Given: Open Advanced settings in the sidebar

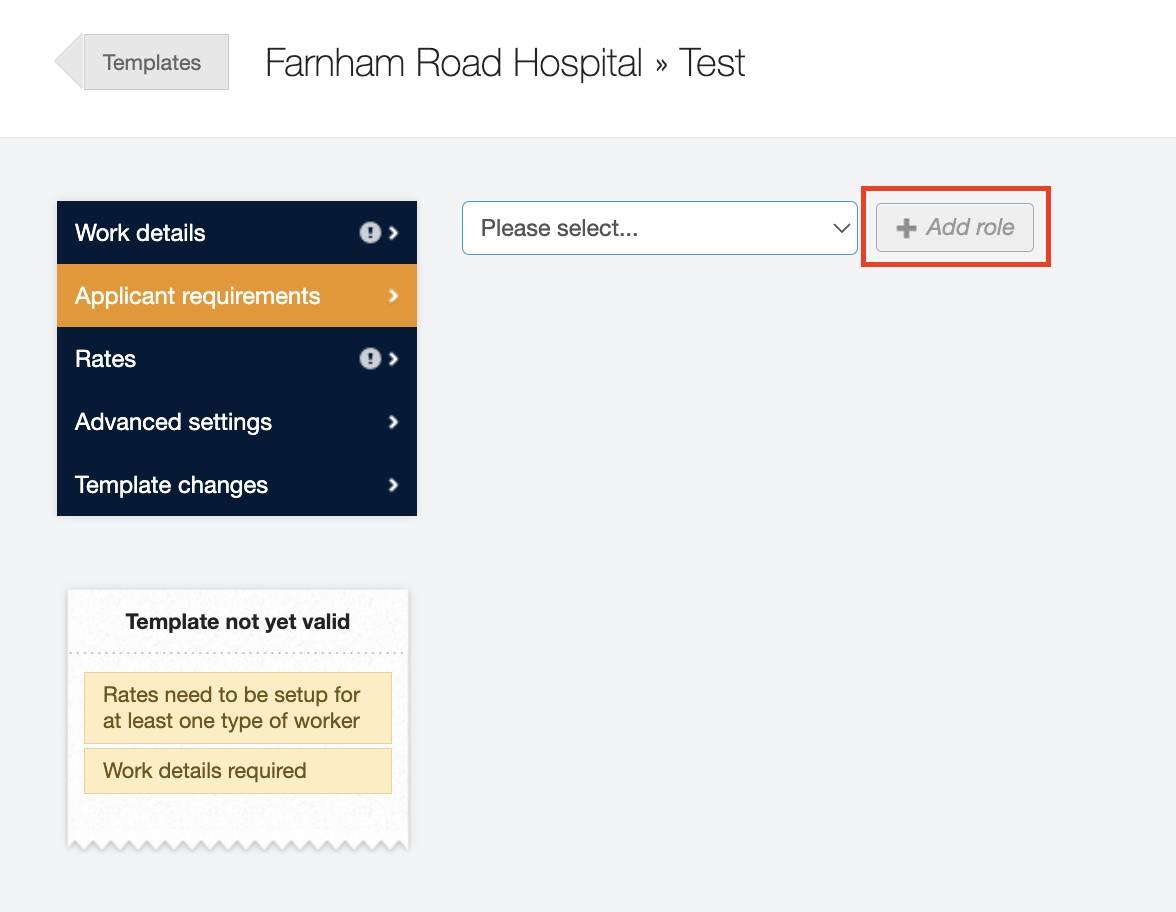Looking at the screenshot, I should [174, 422].
